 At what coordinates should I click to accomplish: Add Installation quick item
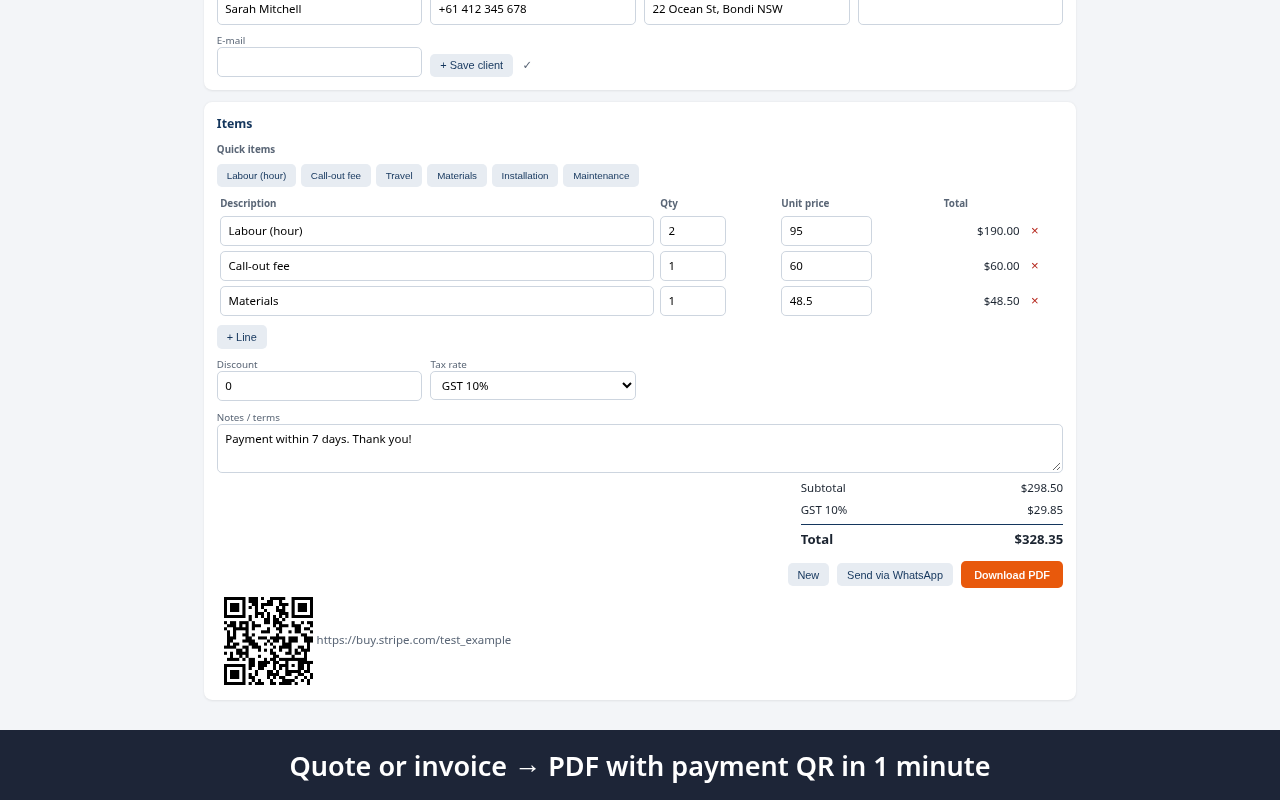pyautogui.click(x=525, y=176)
